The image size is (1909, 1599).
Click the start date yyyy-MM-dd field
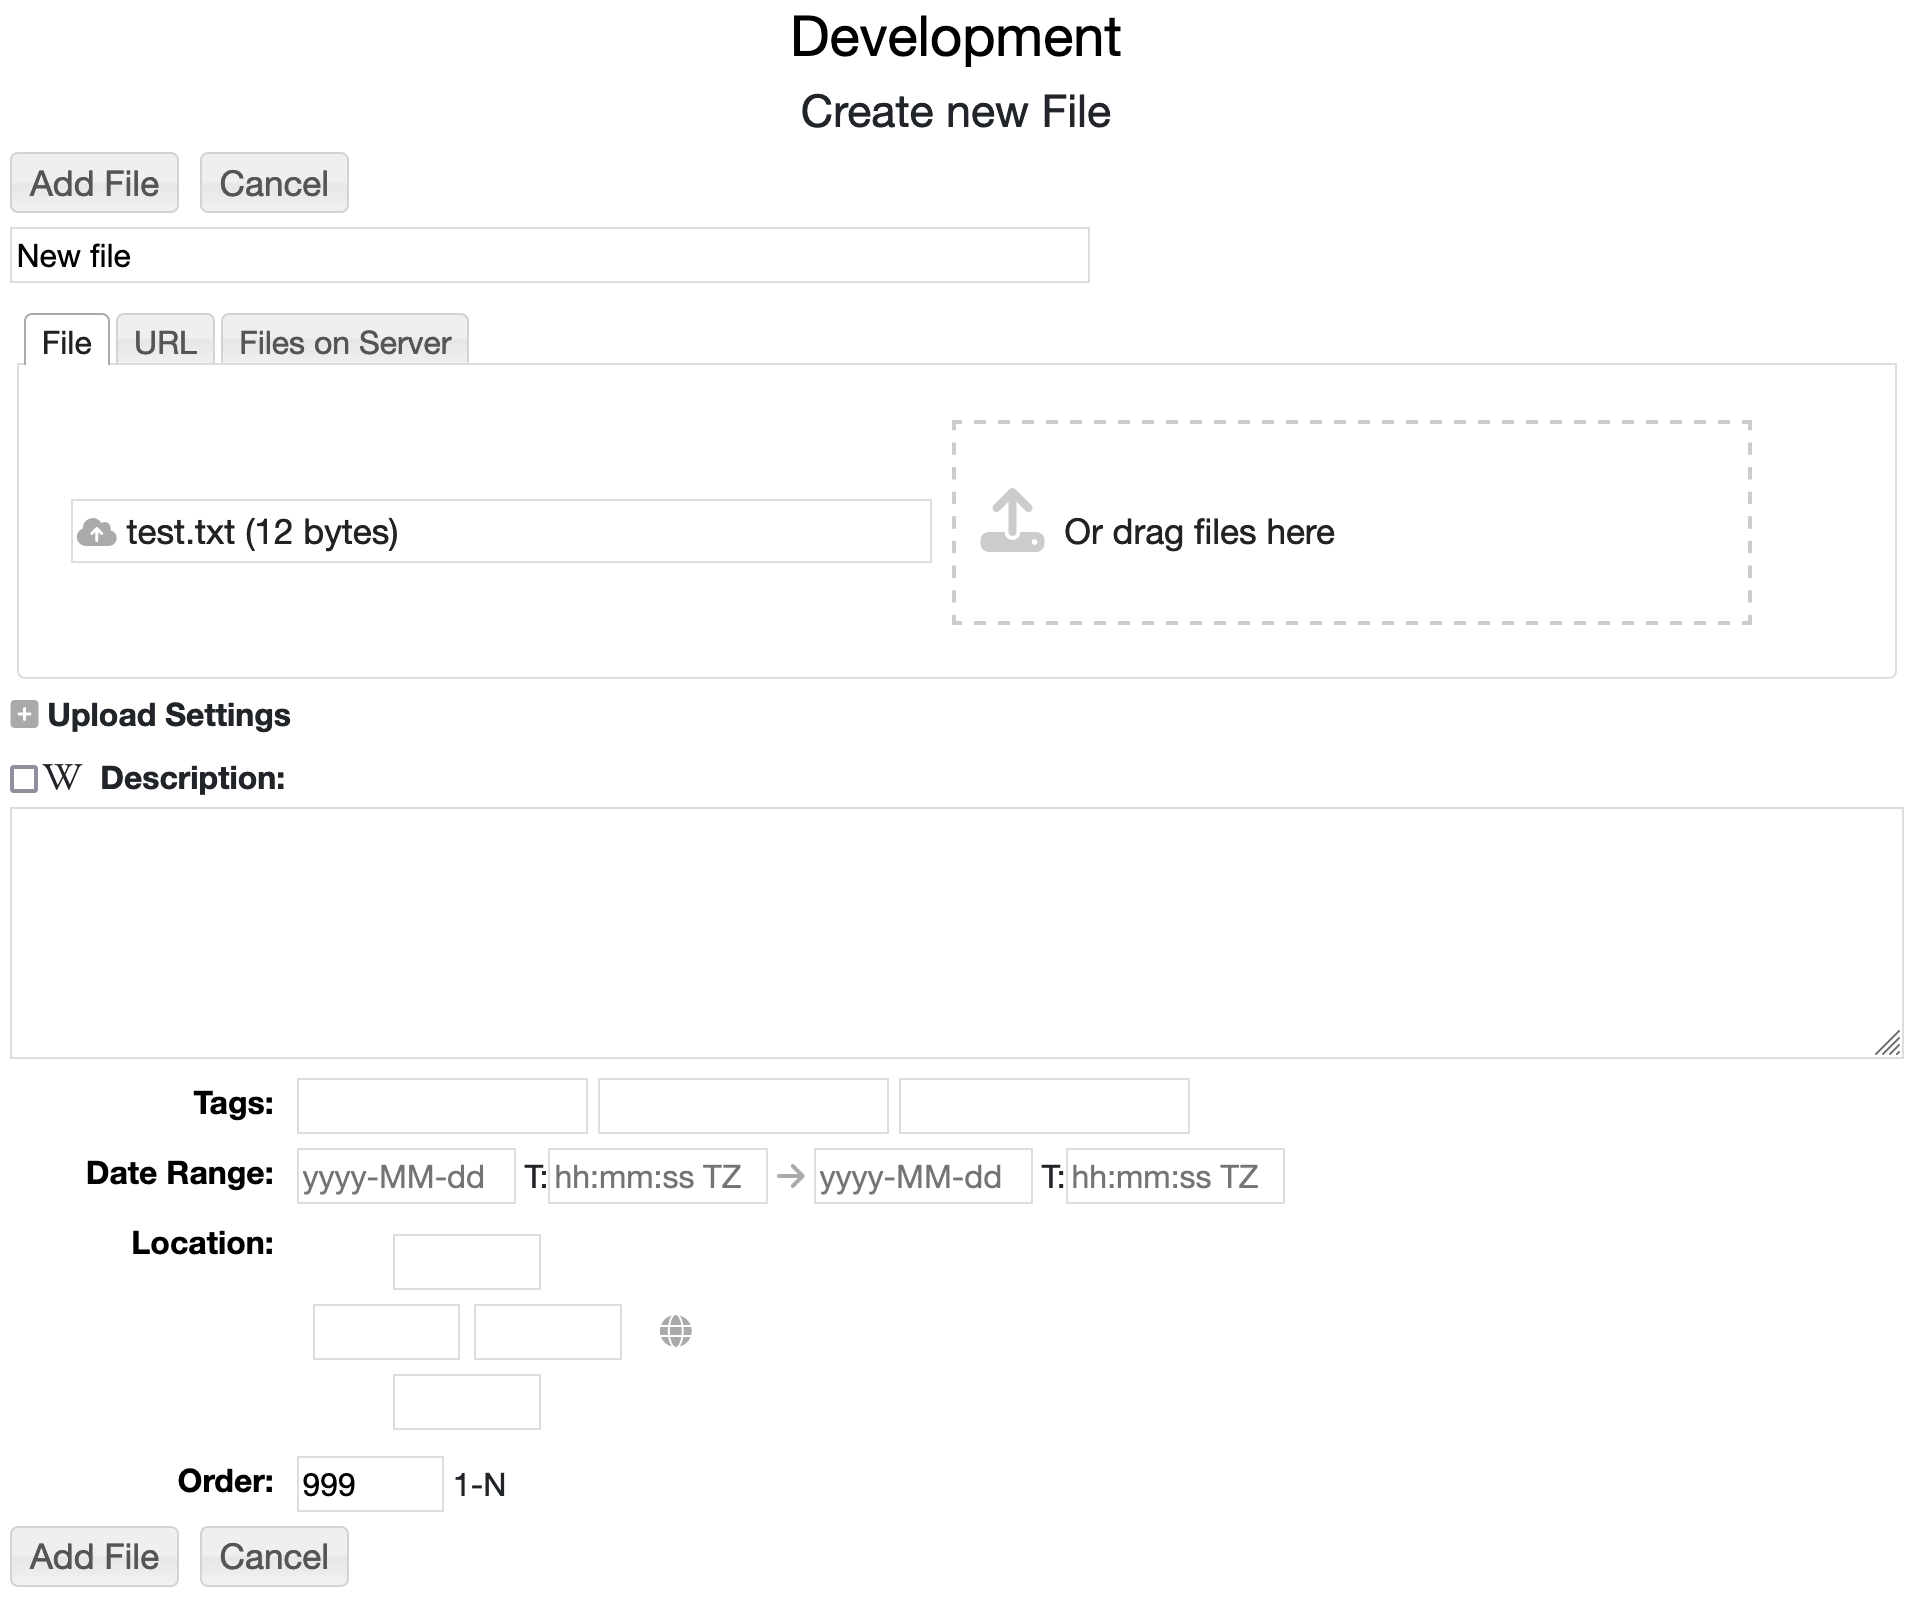click(405, 1176)
